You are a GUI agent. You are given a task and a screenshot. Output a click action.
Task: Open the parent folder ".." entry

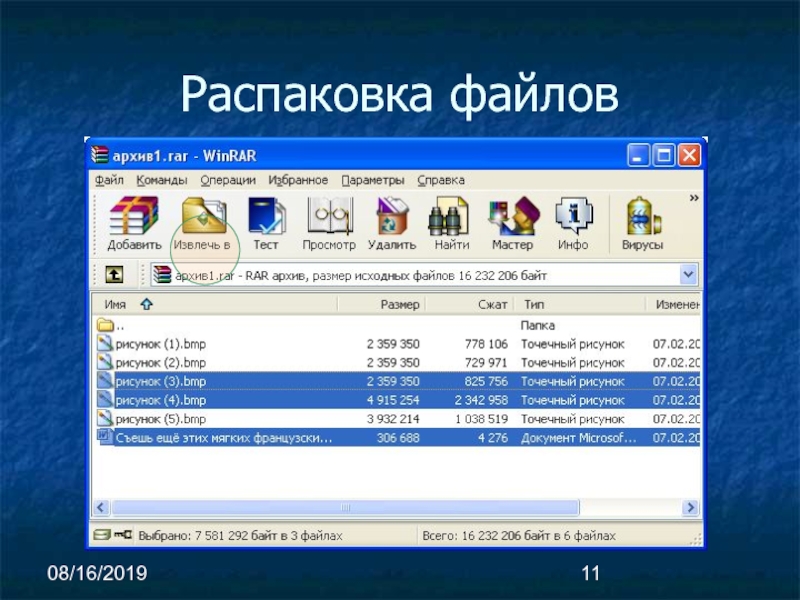pyautogui.click(x=120, y=325)
